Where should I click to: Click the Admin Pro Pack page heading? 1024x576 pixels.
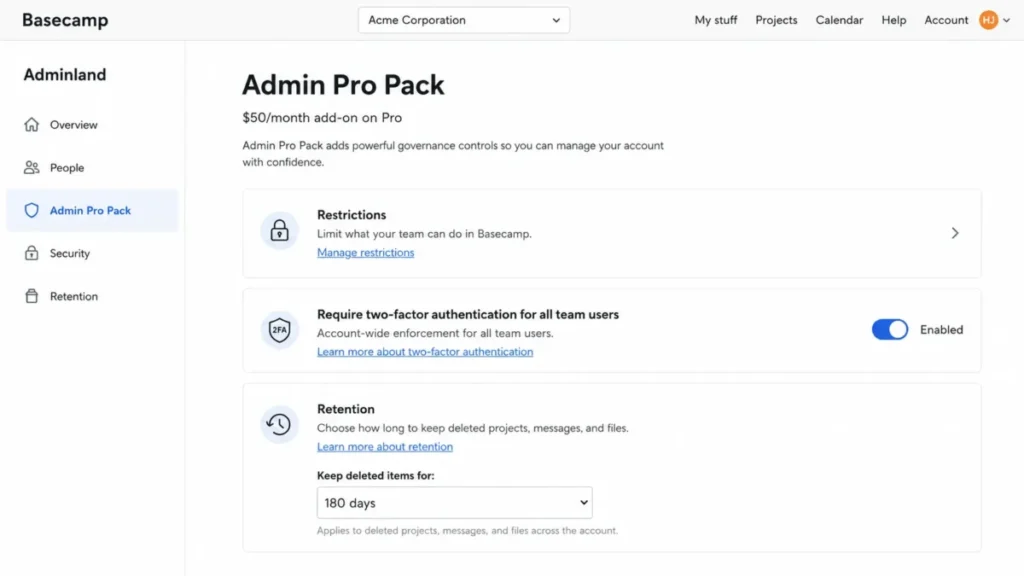344,85
